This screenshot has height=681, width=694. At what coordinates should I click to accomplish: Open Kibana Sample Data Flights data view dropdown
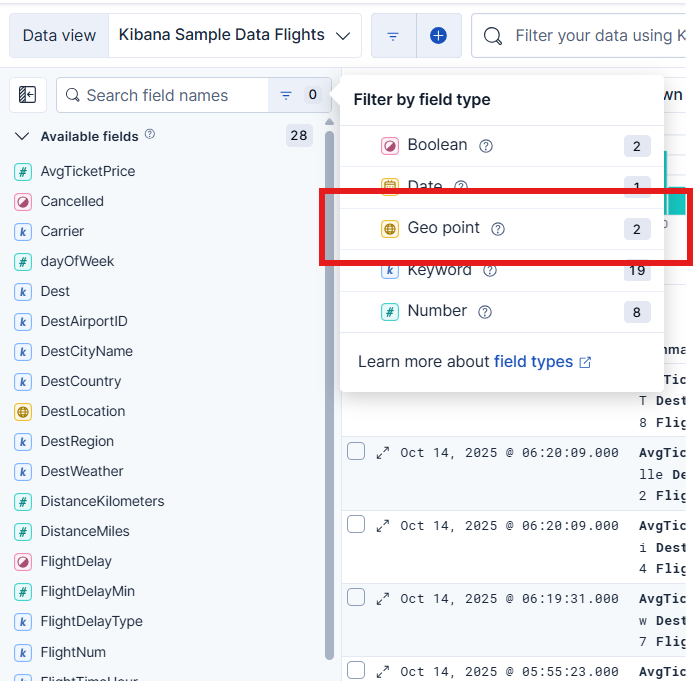pos(235,35)
